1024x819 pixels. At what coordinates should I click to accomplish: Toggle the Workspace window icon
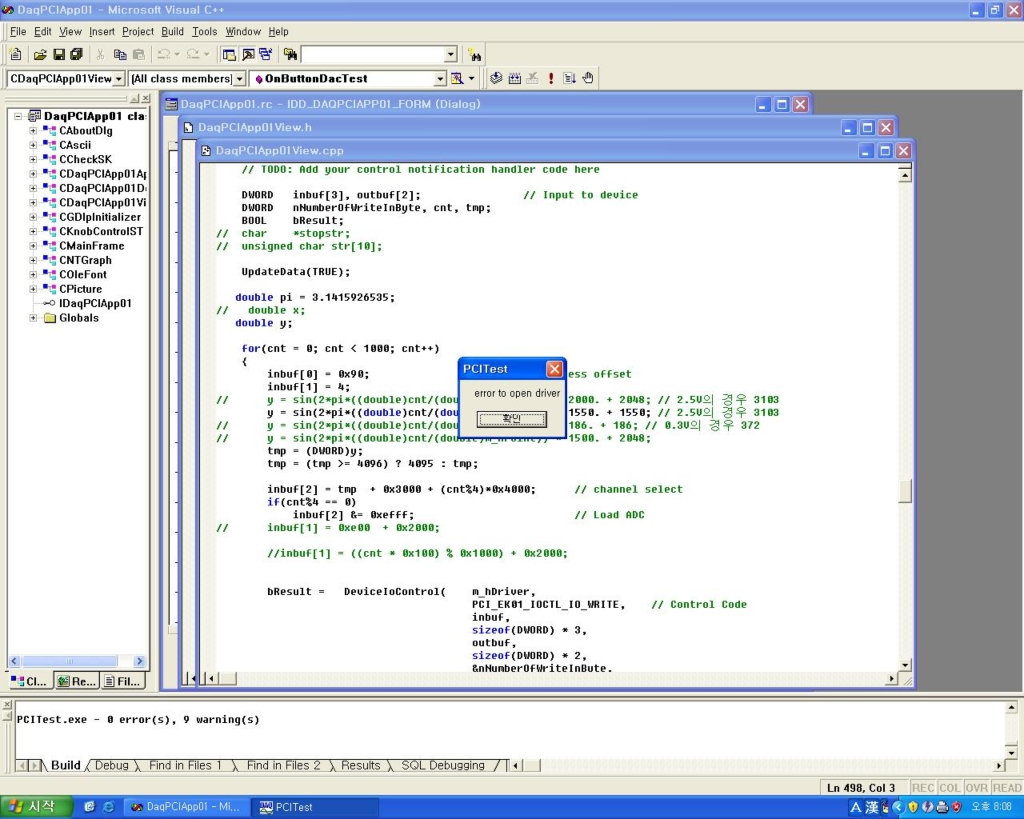pos(229,55)
